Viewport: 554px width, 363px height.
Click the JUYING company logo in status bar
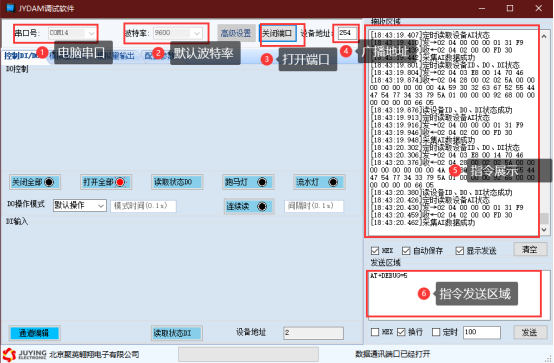pos(24,354)
